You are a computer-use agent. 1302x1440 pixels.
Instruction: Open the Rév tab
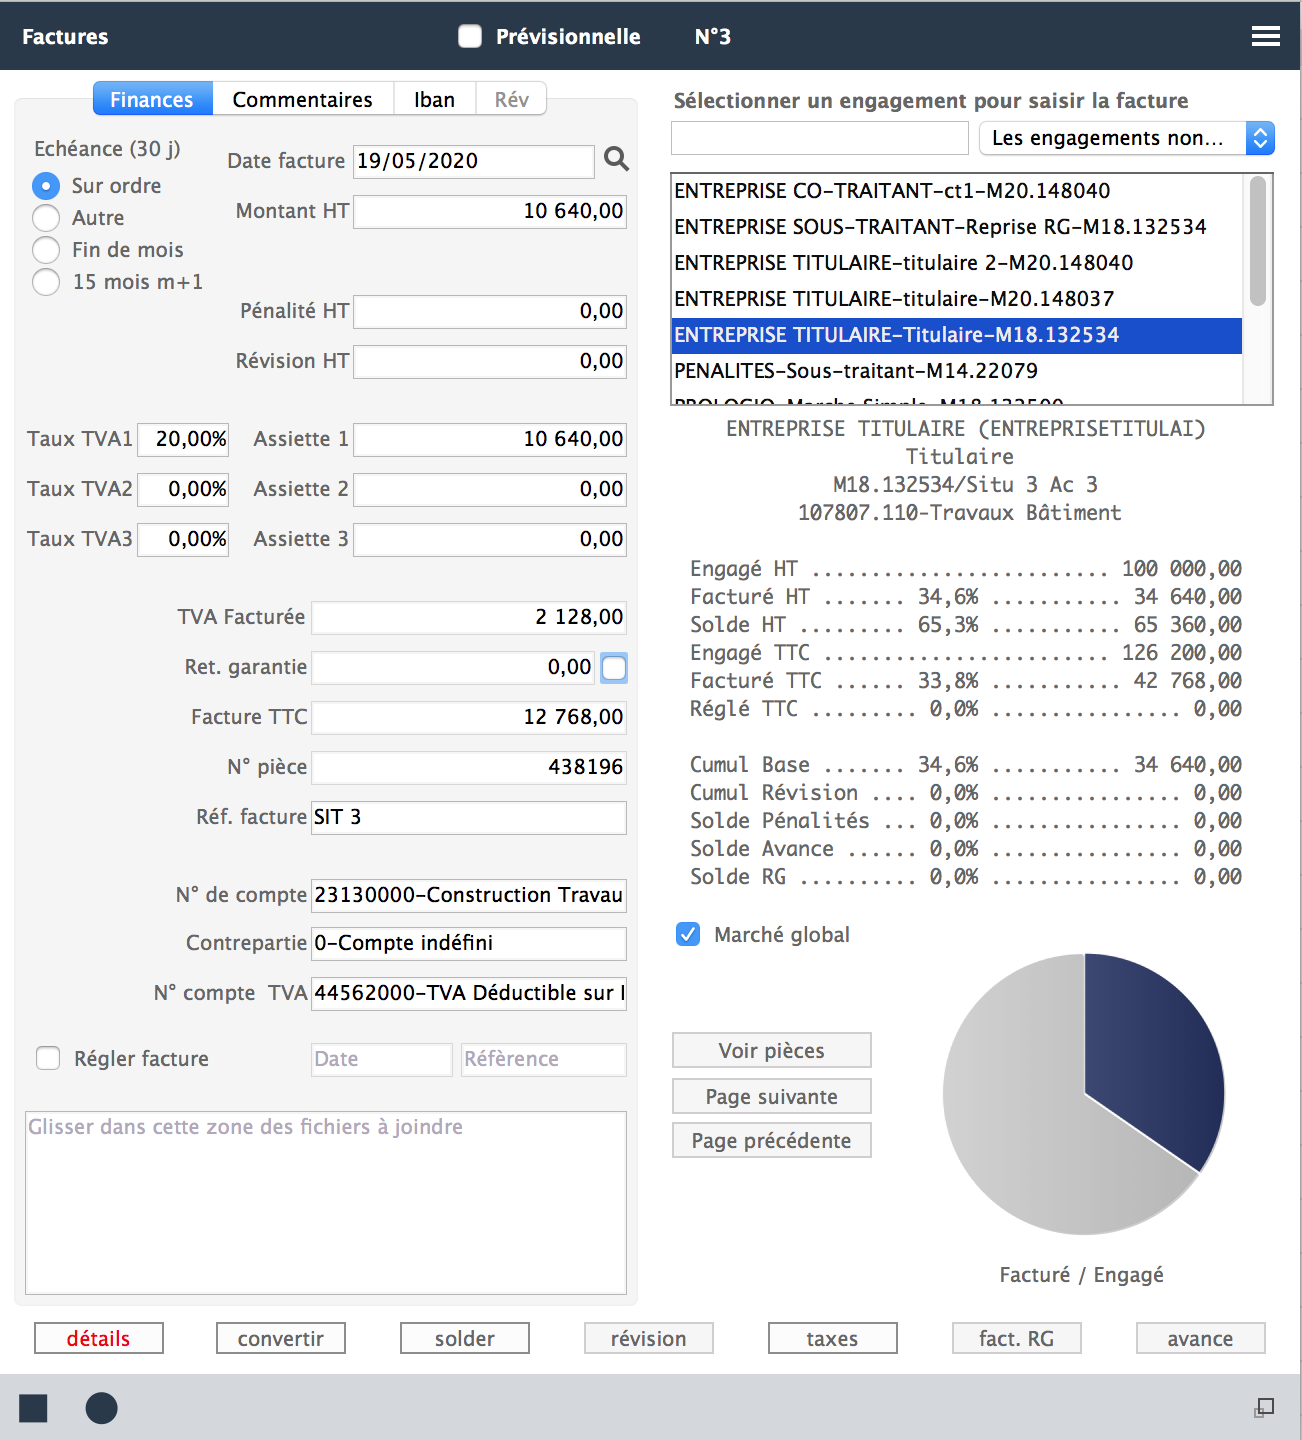pyautogui.click(x=511, y=99)
